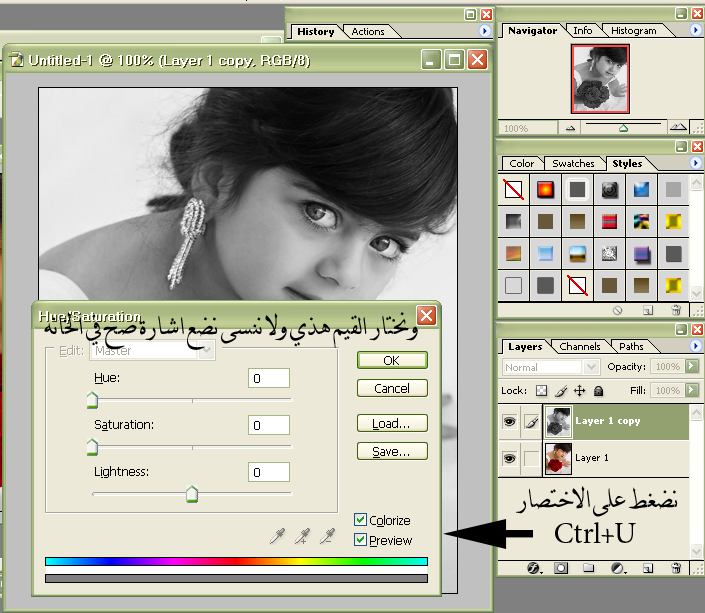
Task: Hide Layer 1 copy with eye icon
Action: click(508, 422)
